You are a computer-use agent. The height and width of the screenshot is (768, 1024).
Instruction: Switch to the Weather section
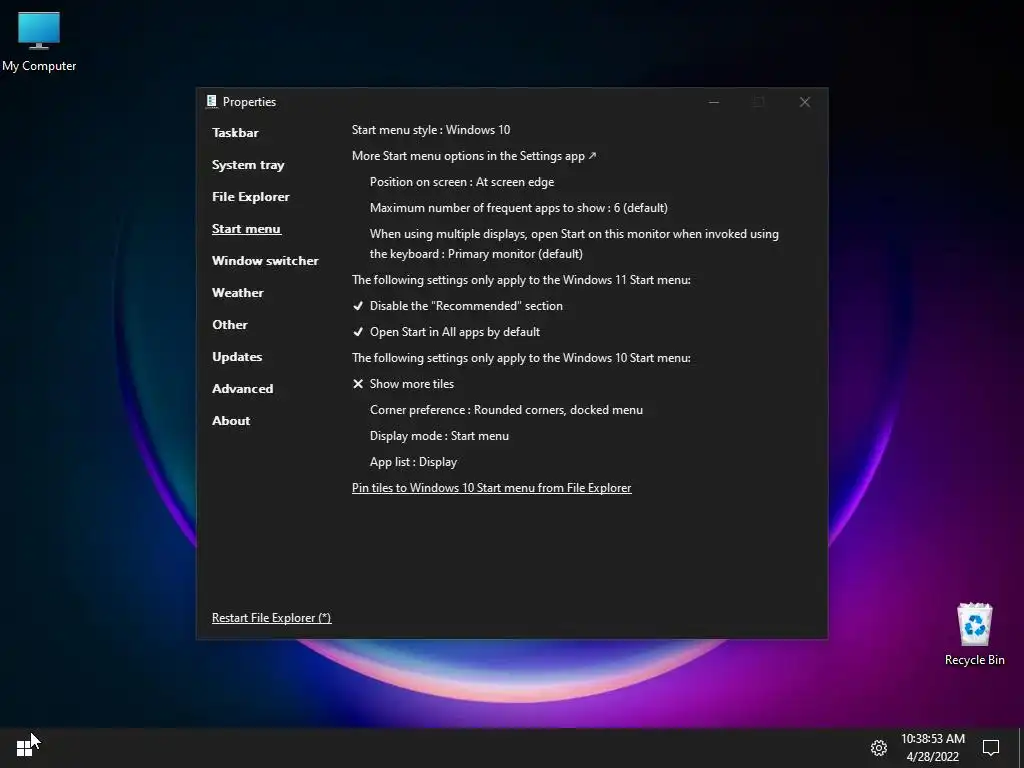[238, 293]
